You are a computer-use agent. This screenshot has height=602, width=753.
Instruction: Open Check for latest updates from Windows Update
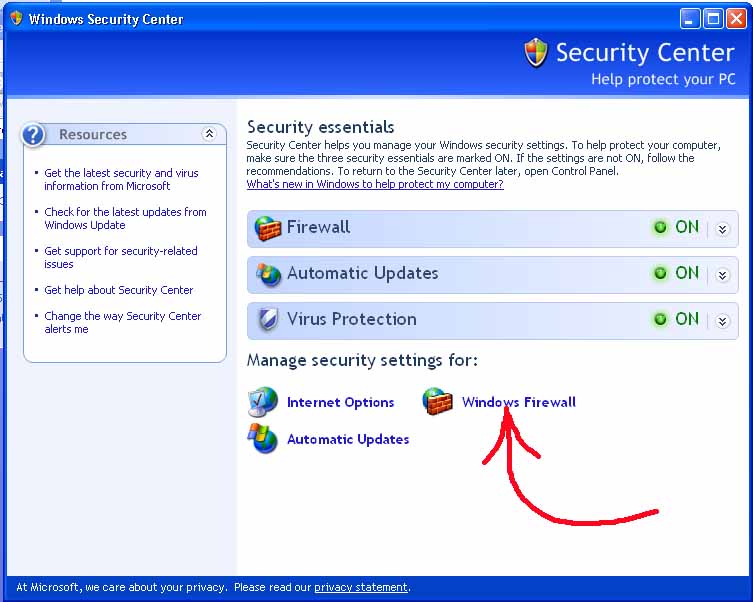125,218
